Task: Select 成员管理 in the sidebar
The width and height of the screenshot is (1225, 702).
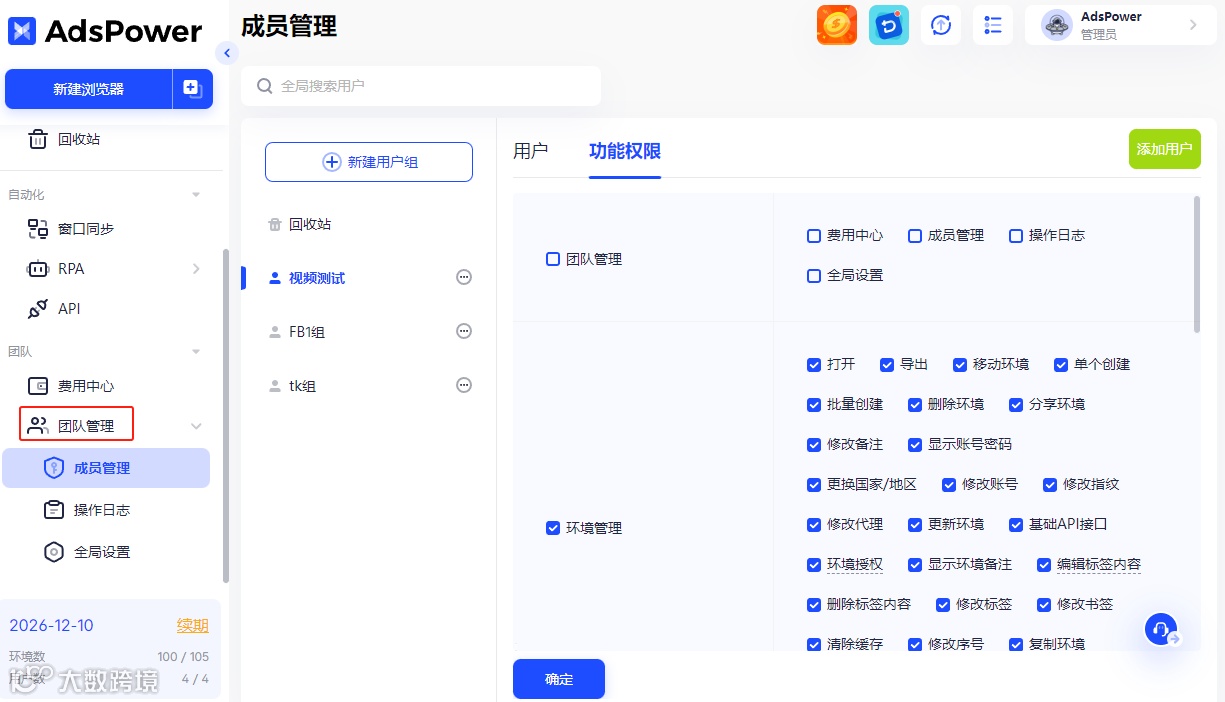Action: point(106,468)
